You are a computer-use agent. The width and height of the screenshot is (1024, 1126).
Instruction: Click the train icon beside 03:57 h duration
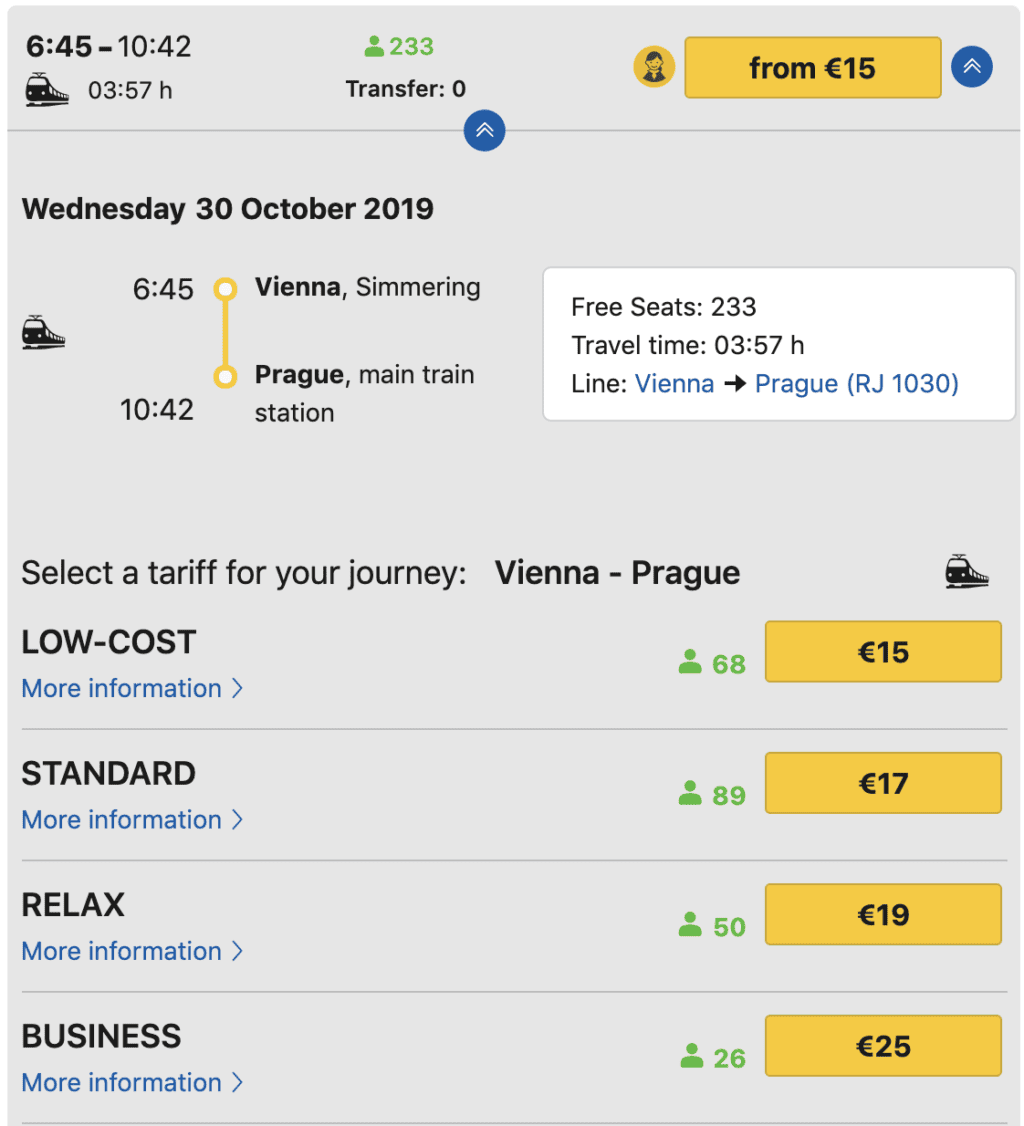47,90
